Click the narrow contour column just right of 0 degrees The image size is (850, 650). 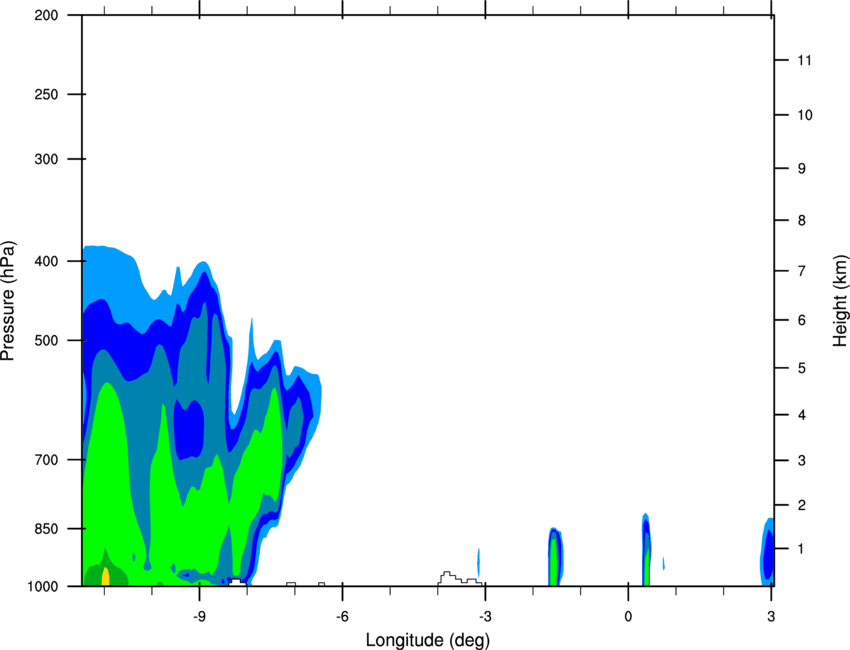tap(646, 549)
